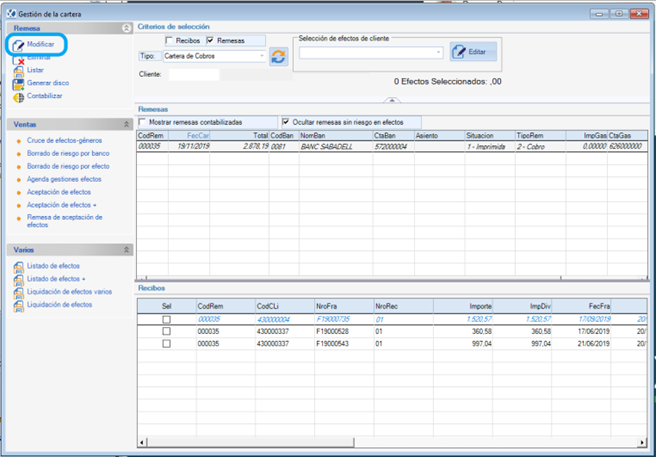Click the NomBan column header
Screen dimensions: 656x457
click(336, 136)
